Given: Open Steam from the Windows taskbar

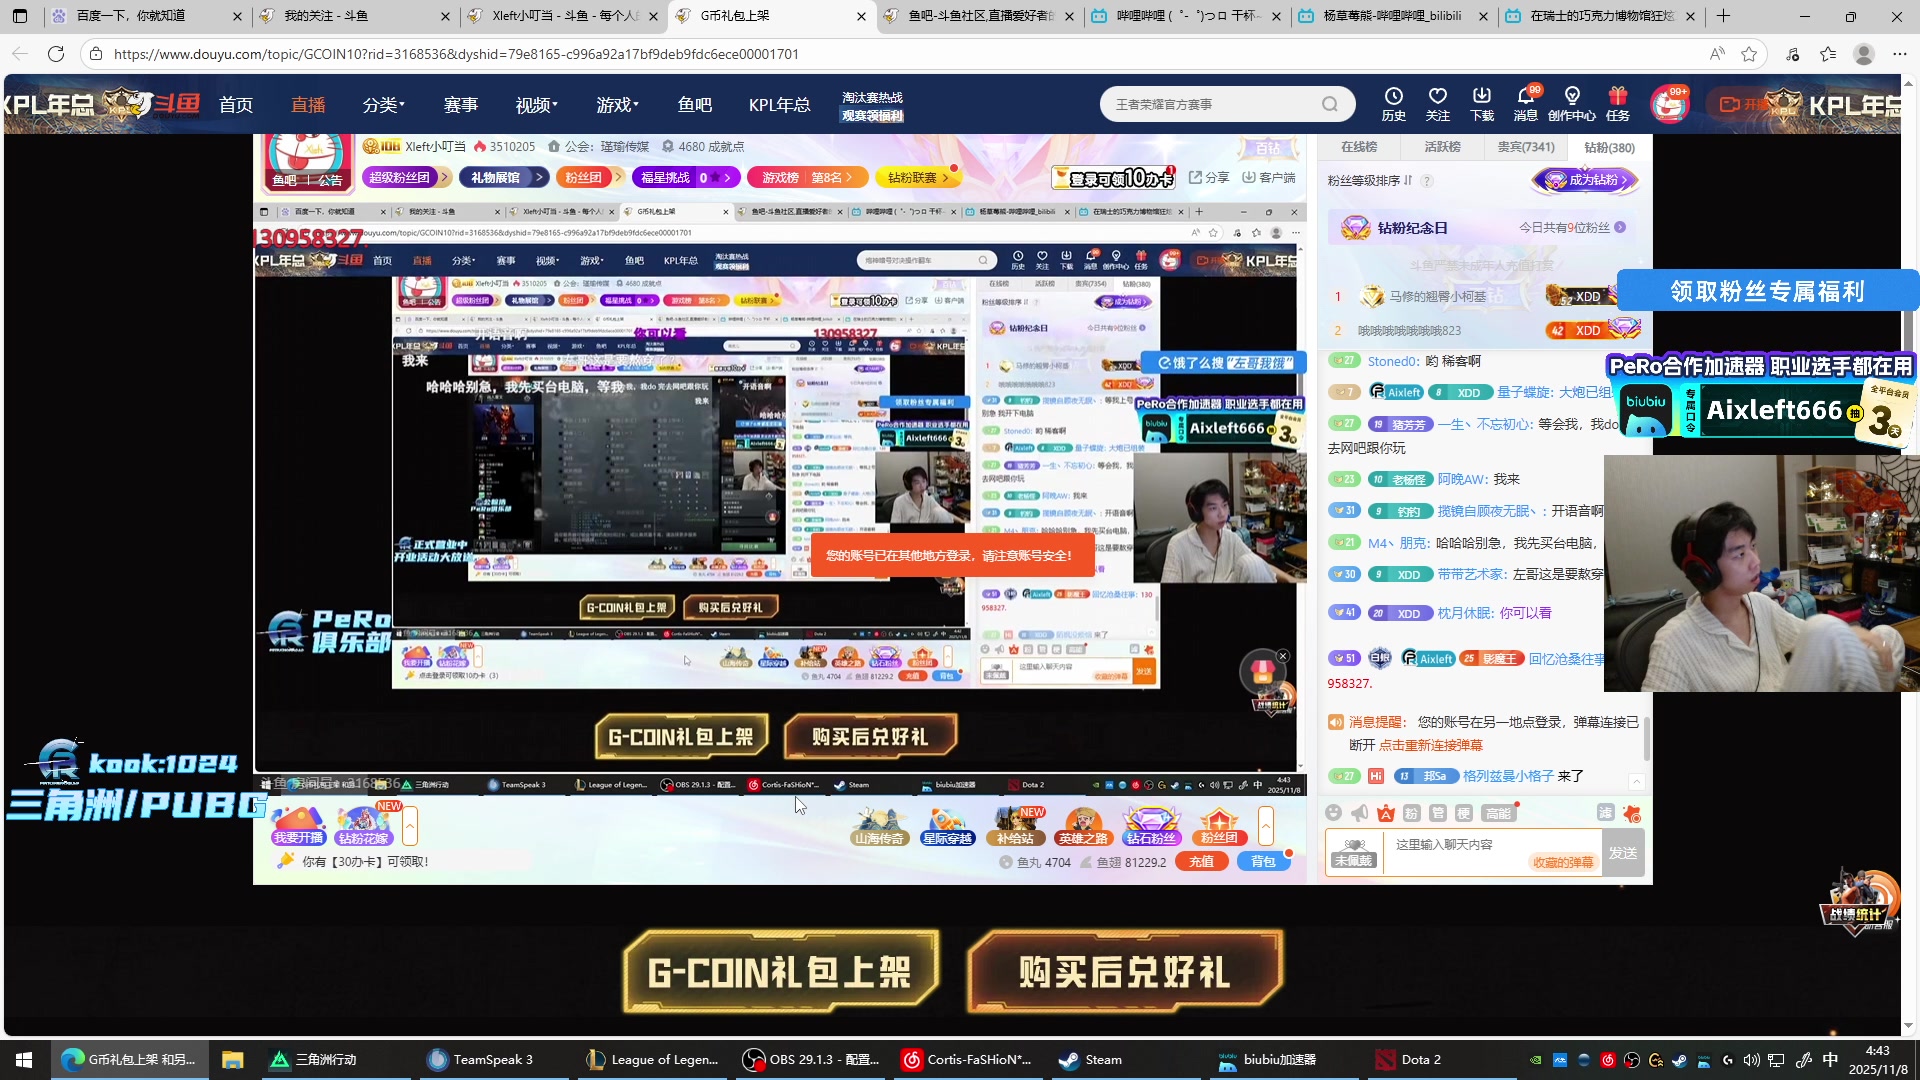Looking at the screenshot, I should pos(1090,1060).
